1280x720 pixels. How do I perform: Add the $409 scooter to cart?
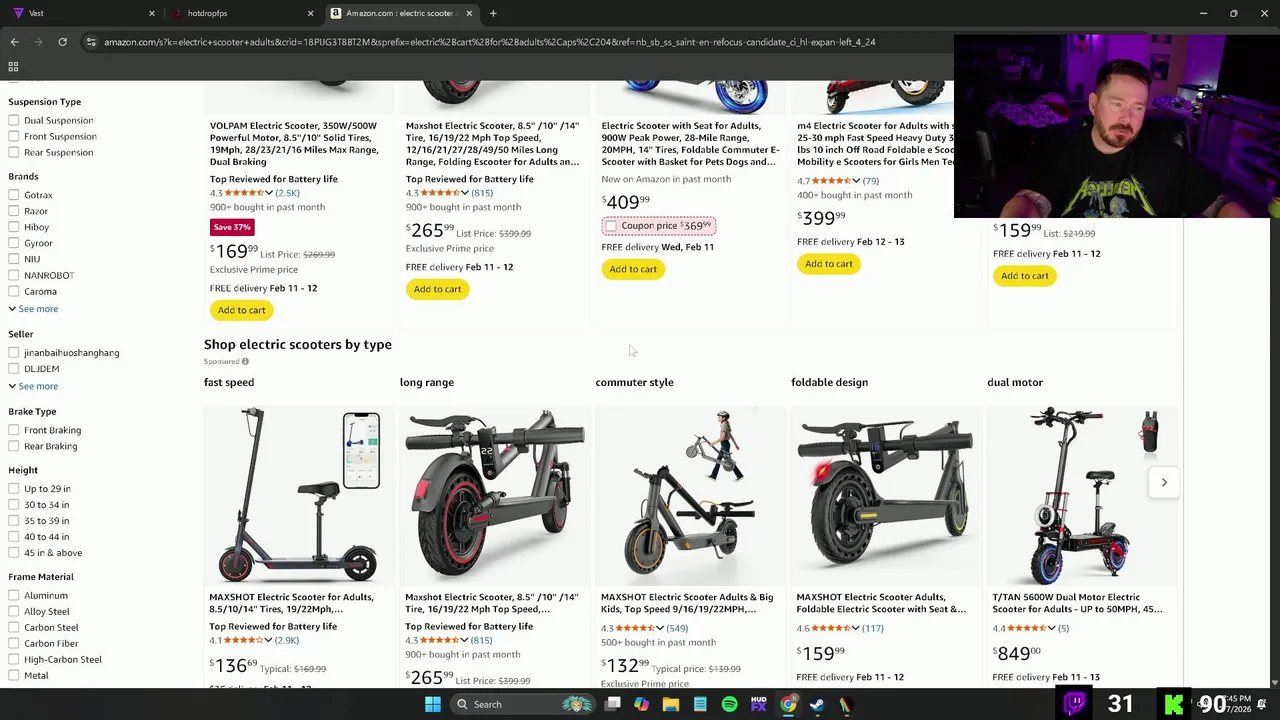click(633, 269)
